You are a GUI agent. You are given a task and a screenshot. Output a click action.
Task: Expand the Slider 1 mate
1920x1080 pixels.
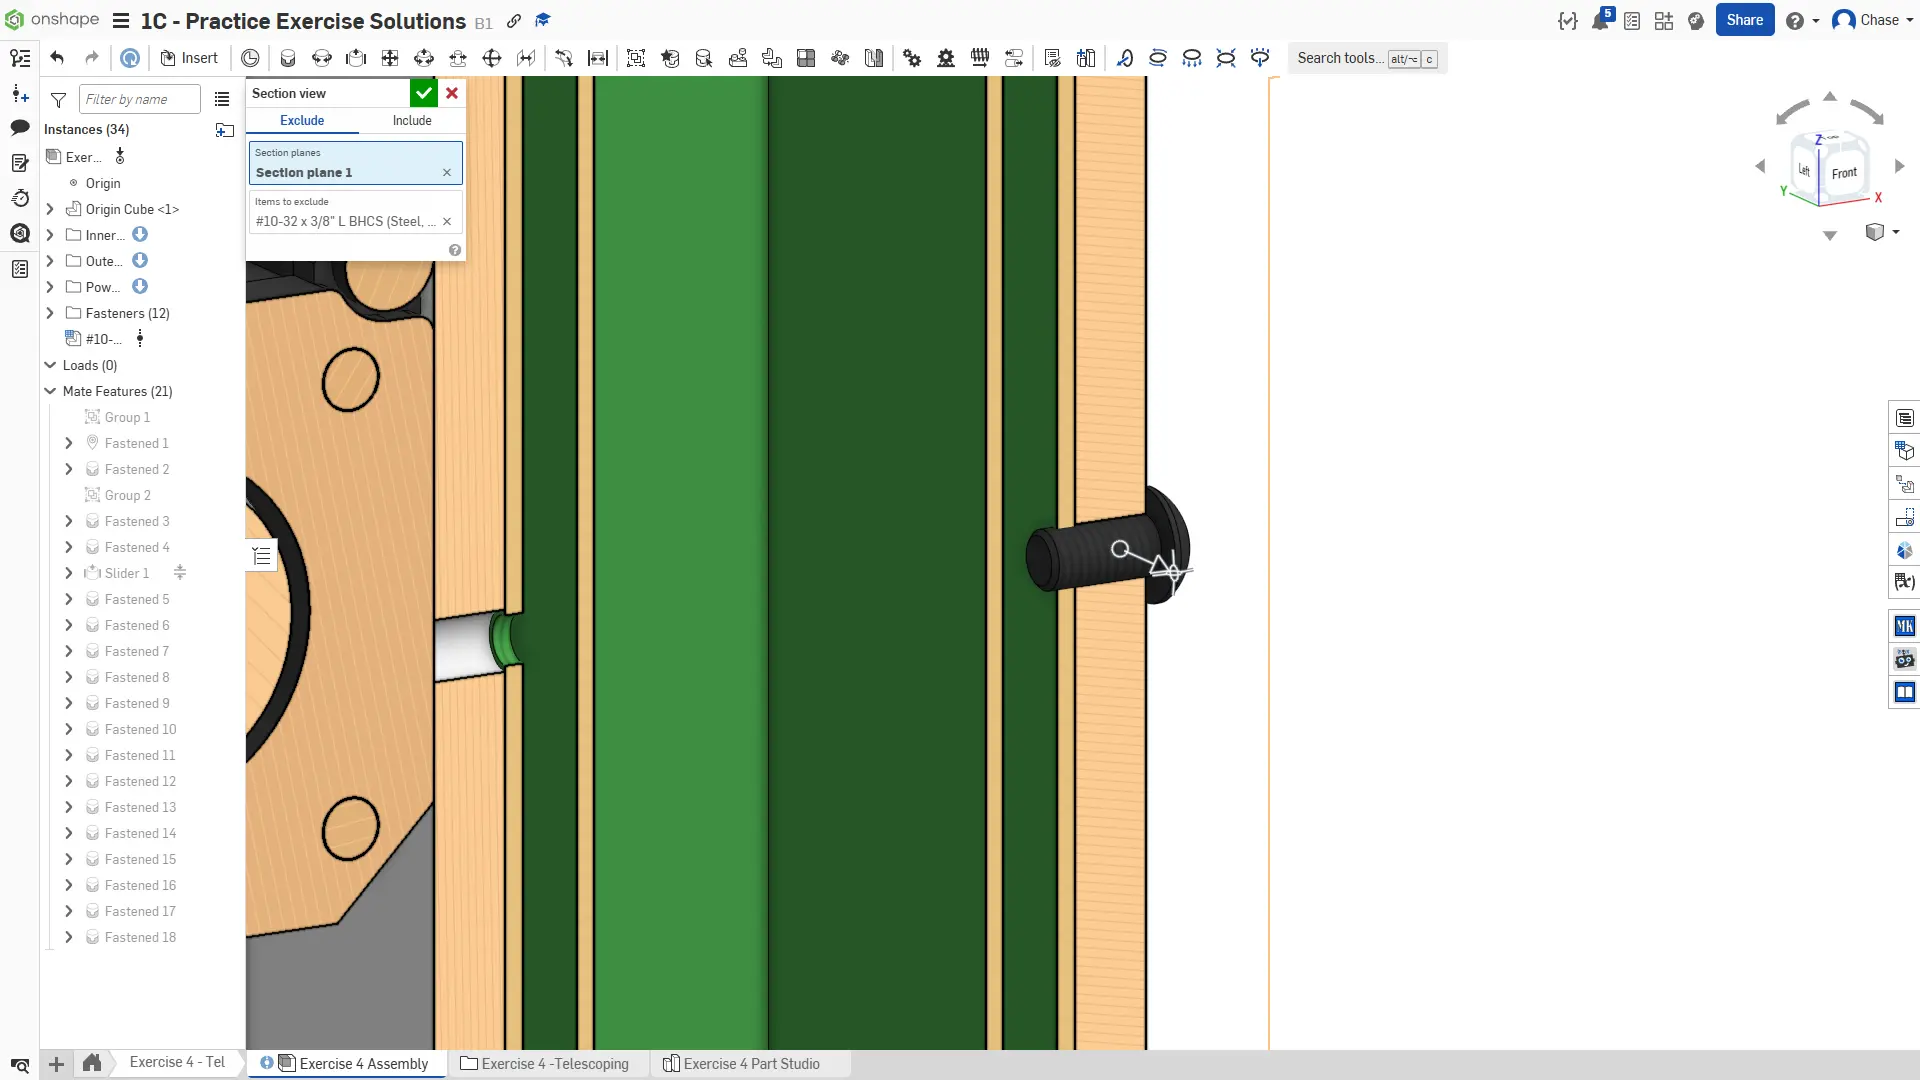pos(68,573)
